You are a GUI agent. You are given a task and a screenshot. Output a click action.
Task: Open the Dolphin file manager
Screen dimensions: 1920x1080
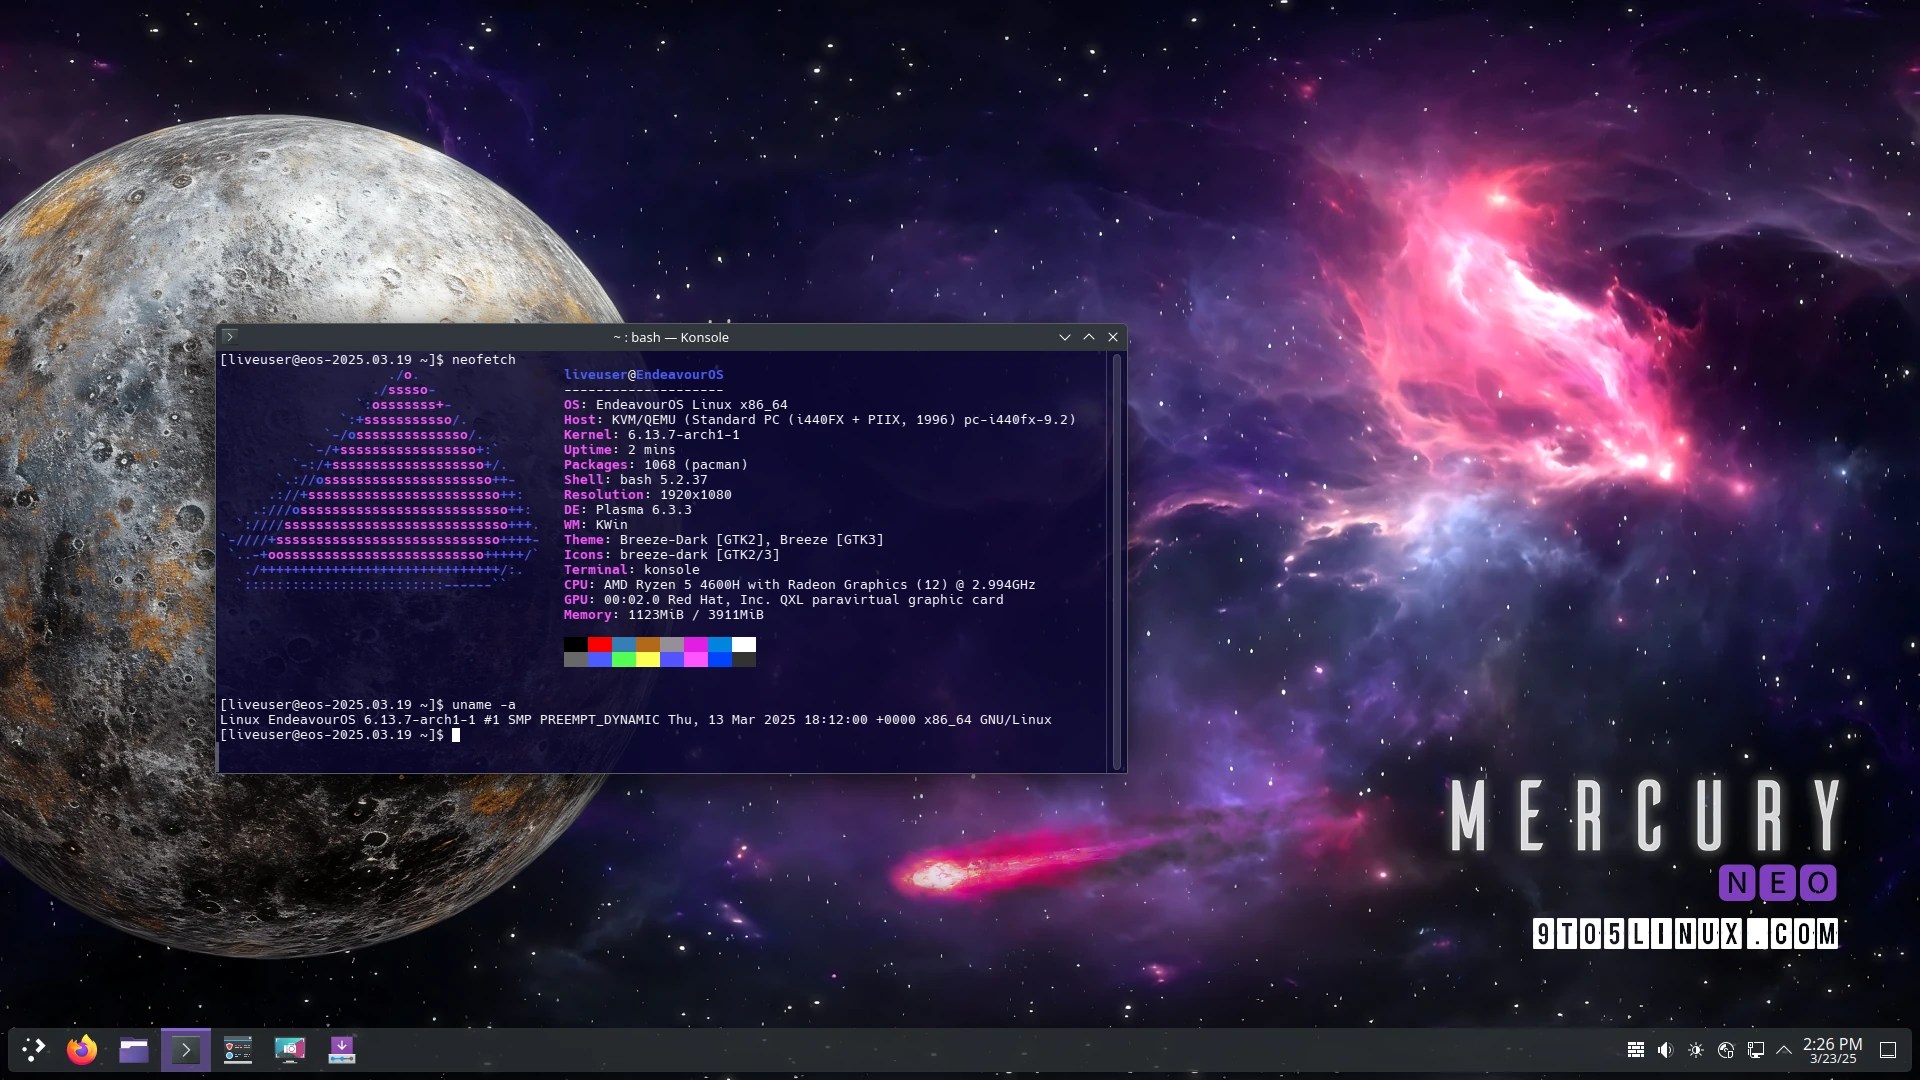coord(134,1050)
